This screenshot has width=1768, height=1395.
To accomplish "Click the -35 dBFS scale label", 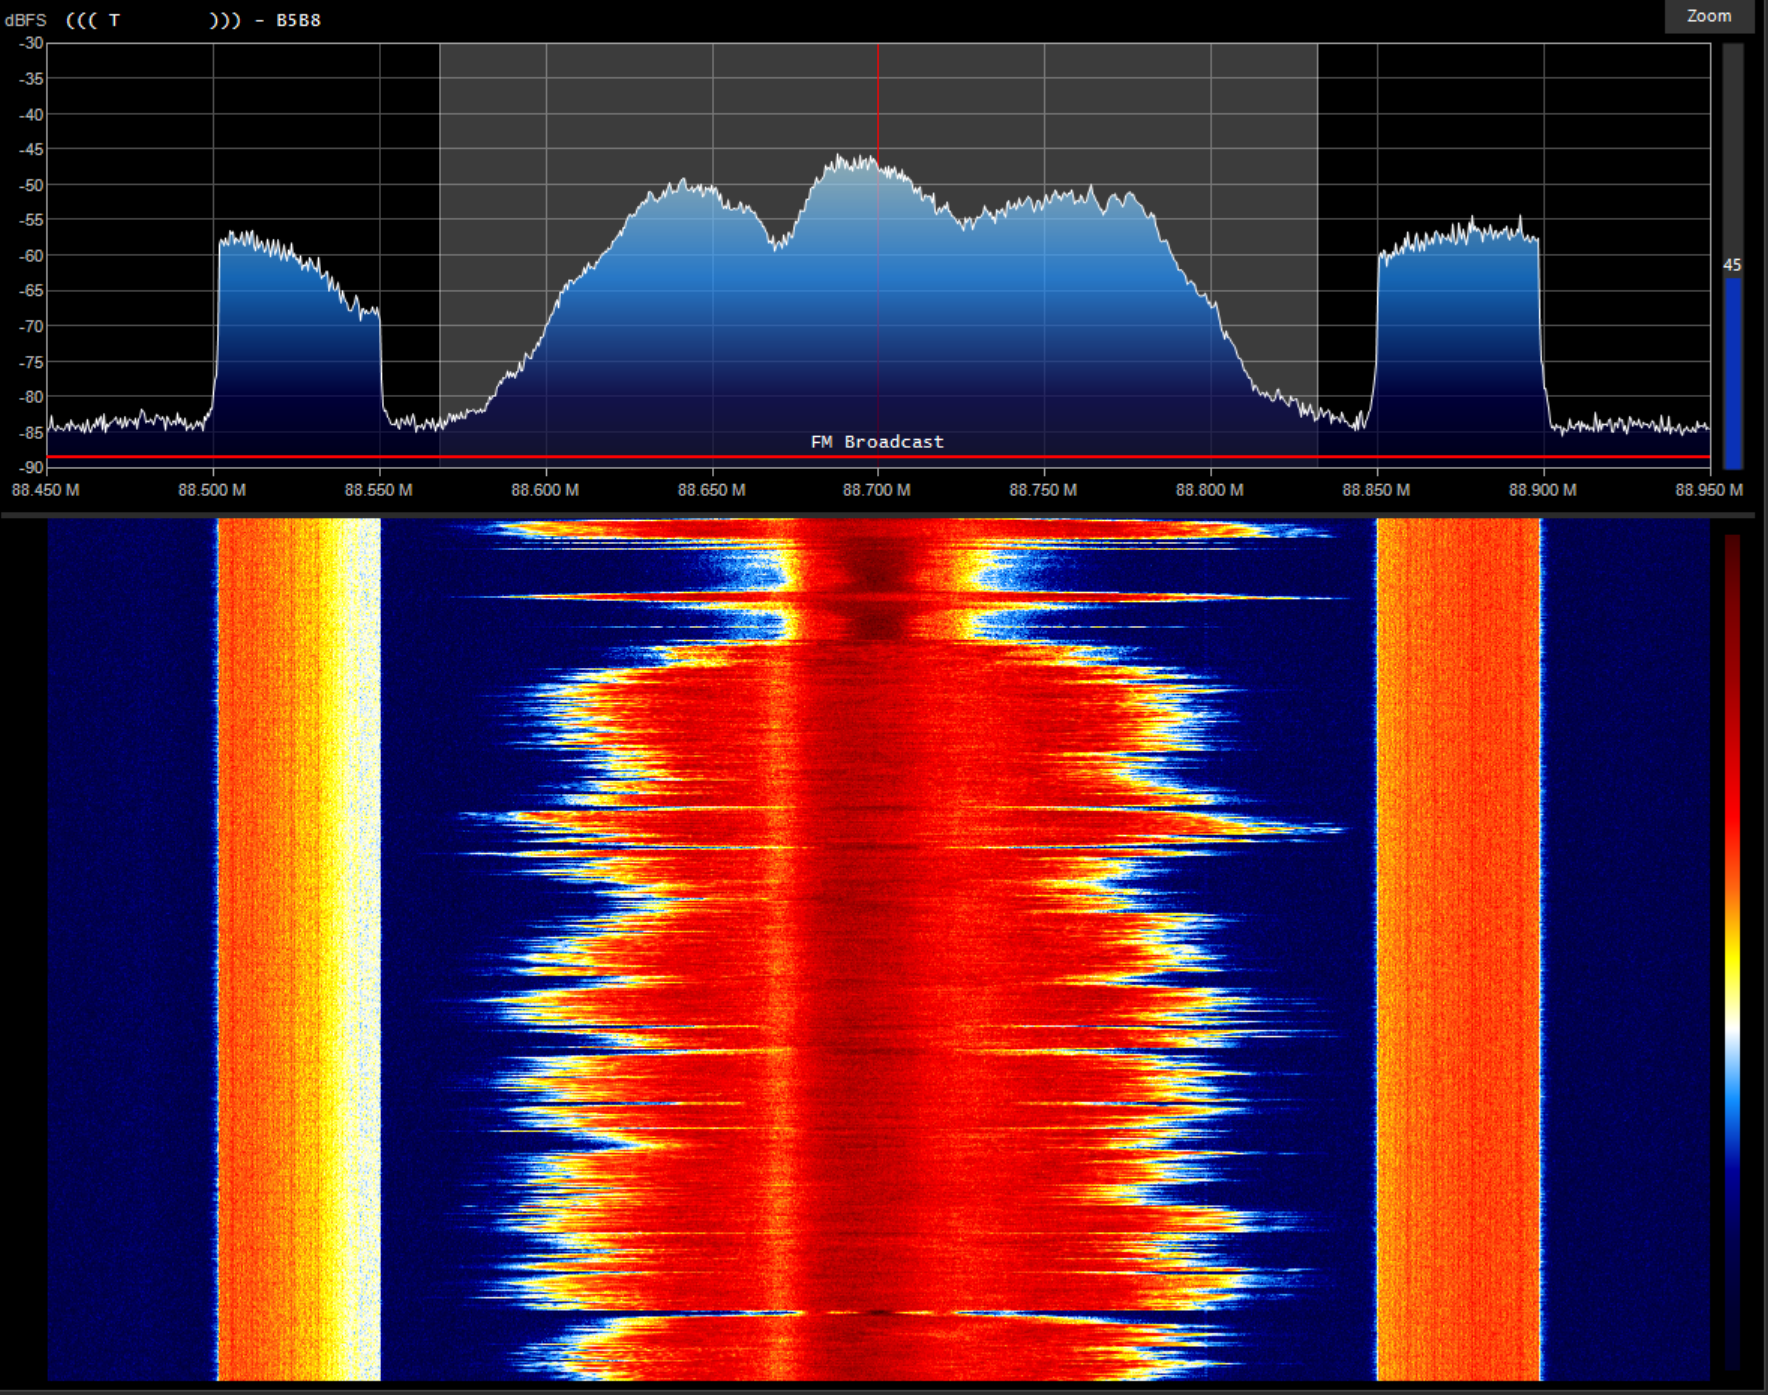I will [31, 79].
